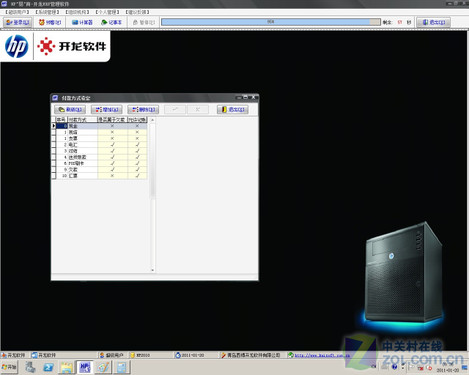Open the first menu in the menu bar

tap(17, 12)
